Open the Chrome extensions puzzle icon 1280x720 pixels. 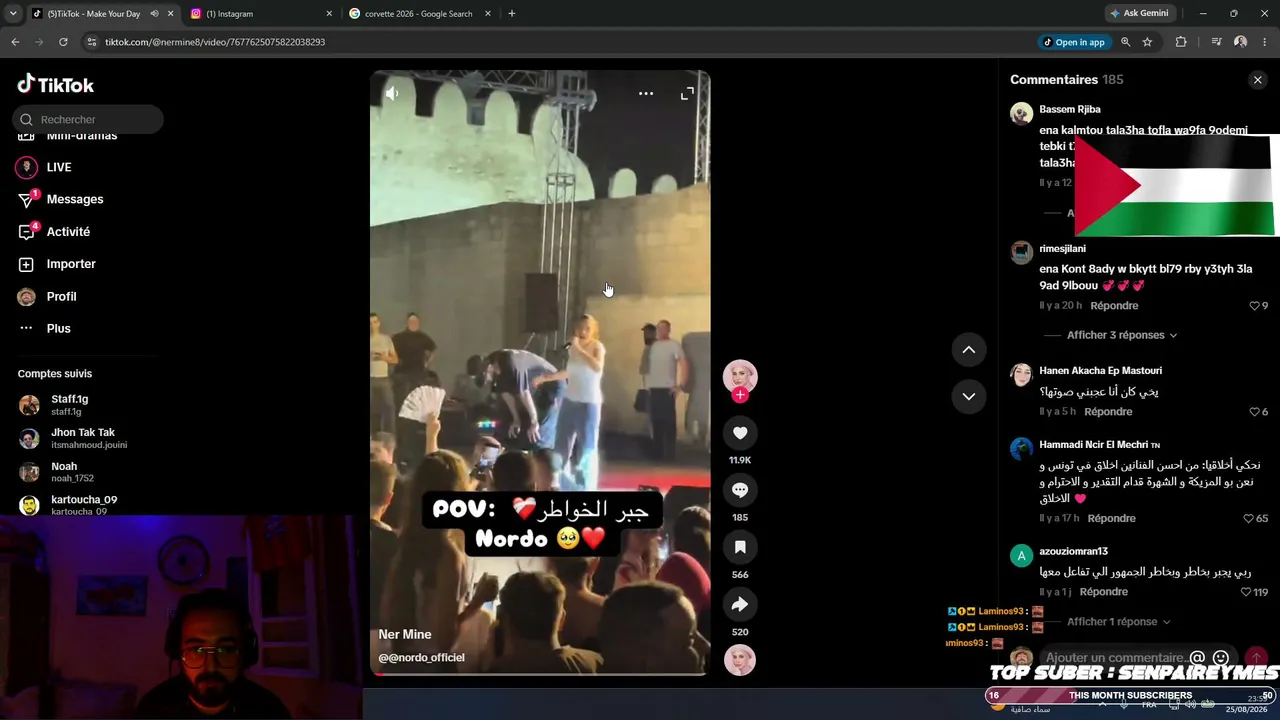1181,42
